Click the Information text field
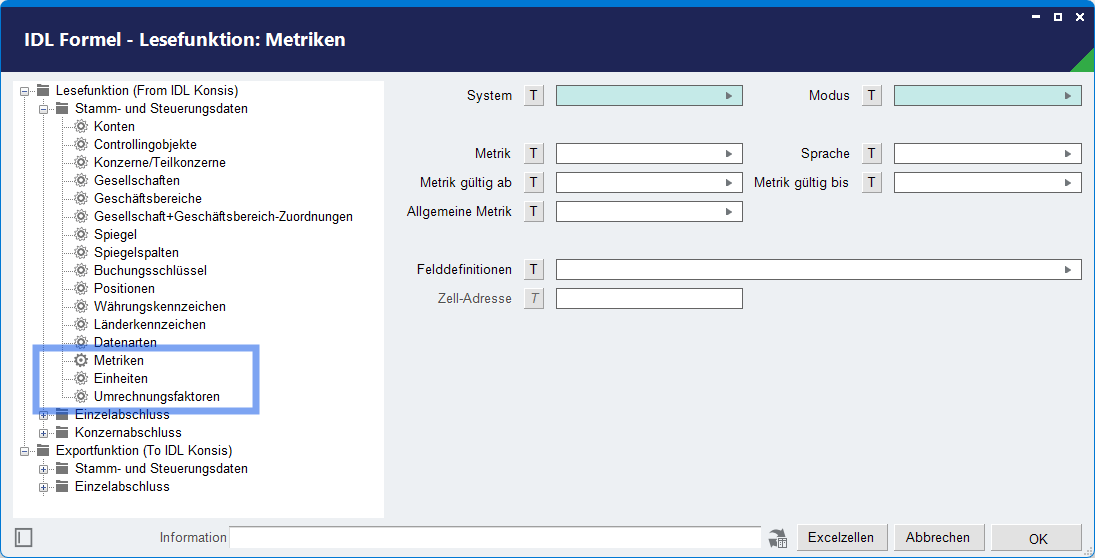Image resolution: width=1095 pixels, height=558 pixels. 495,538
